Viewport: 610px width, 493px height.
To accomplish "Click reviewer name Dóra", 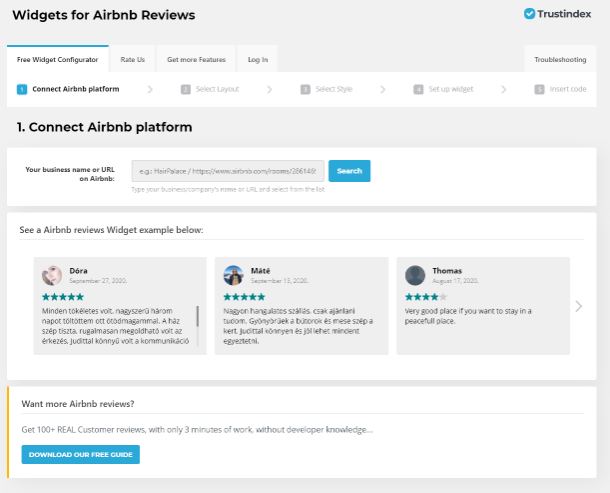I will [x=78, y=270].
